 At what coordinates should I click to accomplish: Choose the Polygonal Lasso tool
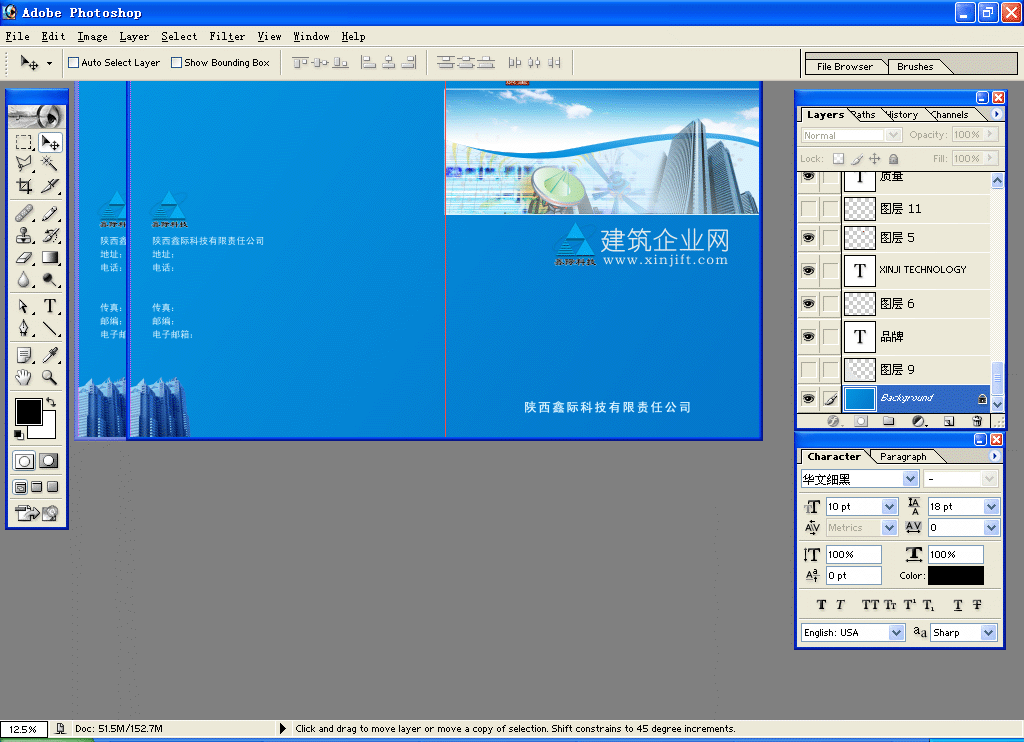(24, 163)
